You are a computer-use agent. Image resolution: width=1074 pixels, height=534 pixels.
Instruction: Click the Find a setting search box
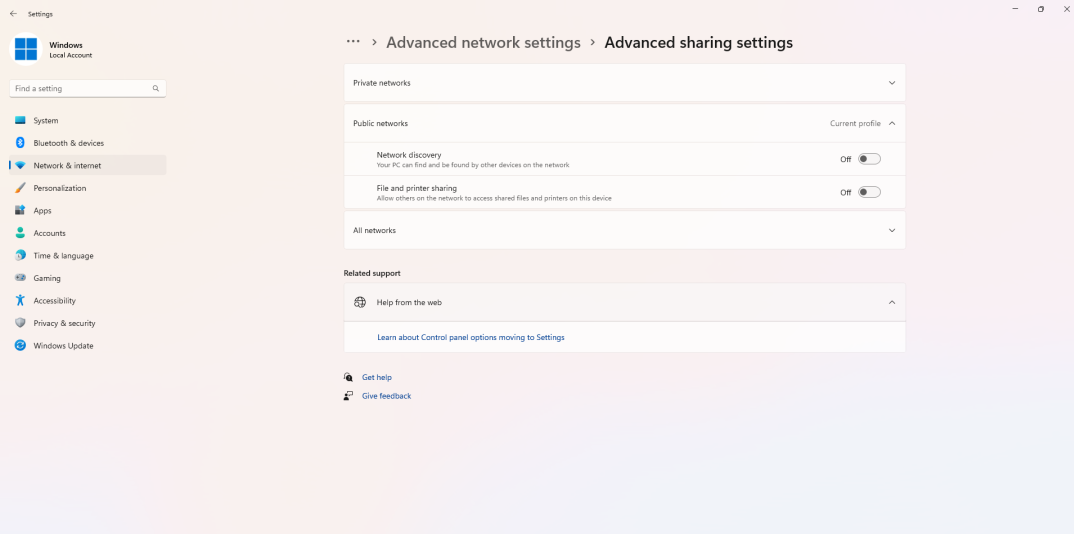click(88, 88)
